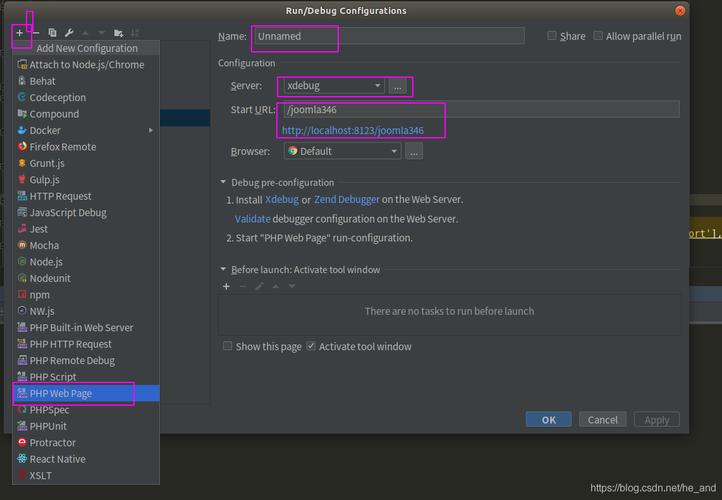Toggle the Share checkbox
This screenshot has width=722, height=500.
tap(552, 36)
